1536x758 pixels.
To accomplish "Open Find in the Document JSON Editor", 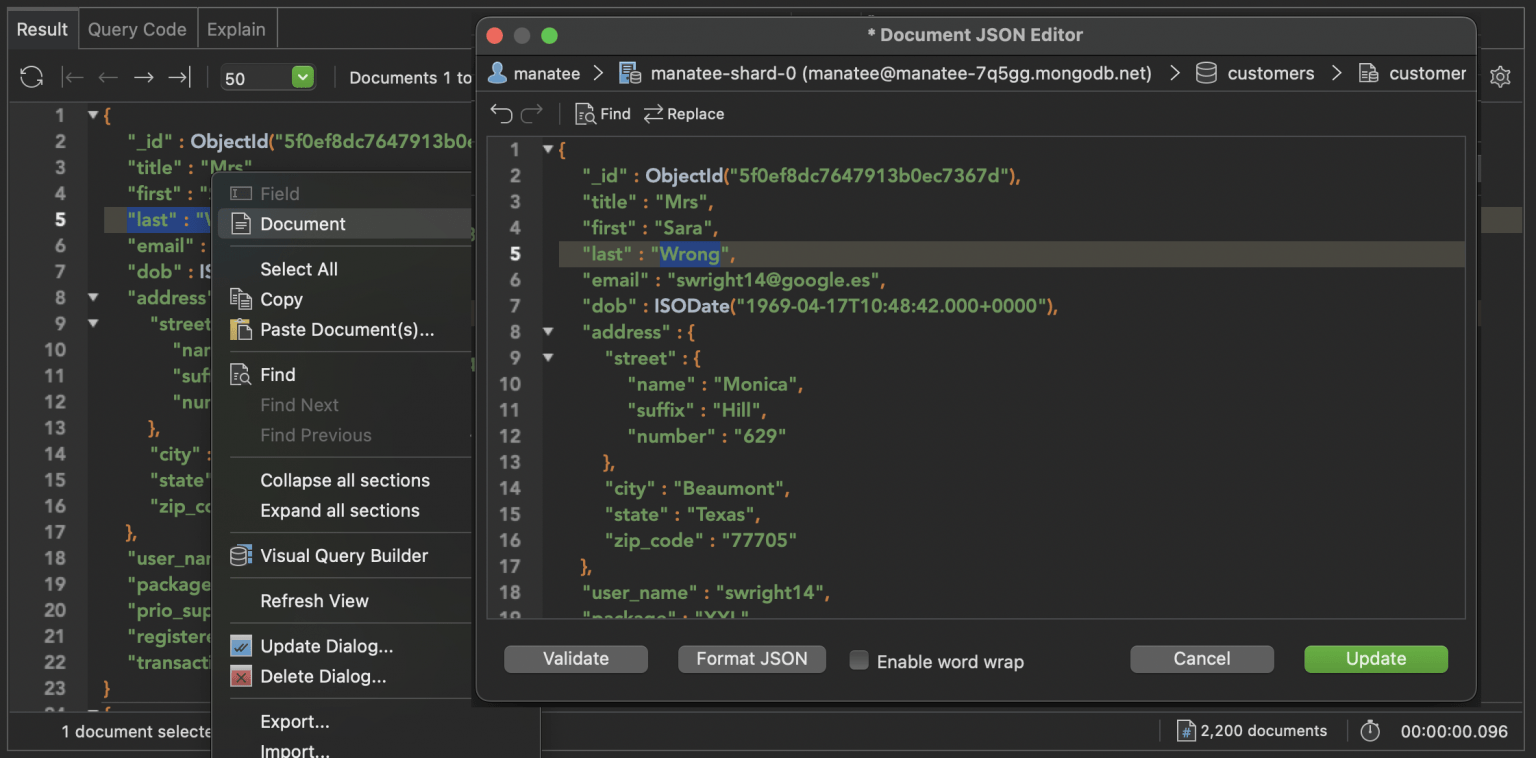I will [602, 113].
